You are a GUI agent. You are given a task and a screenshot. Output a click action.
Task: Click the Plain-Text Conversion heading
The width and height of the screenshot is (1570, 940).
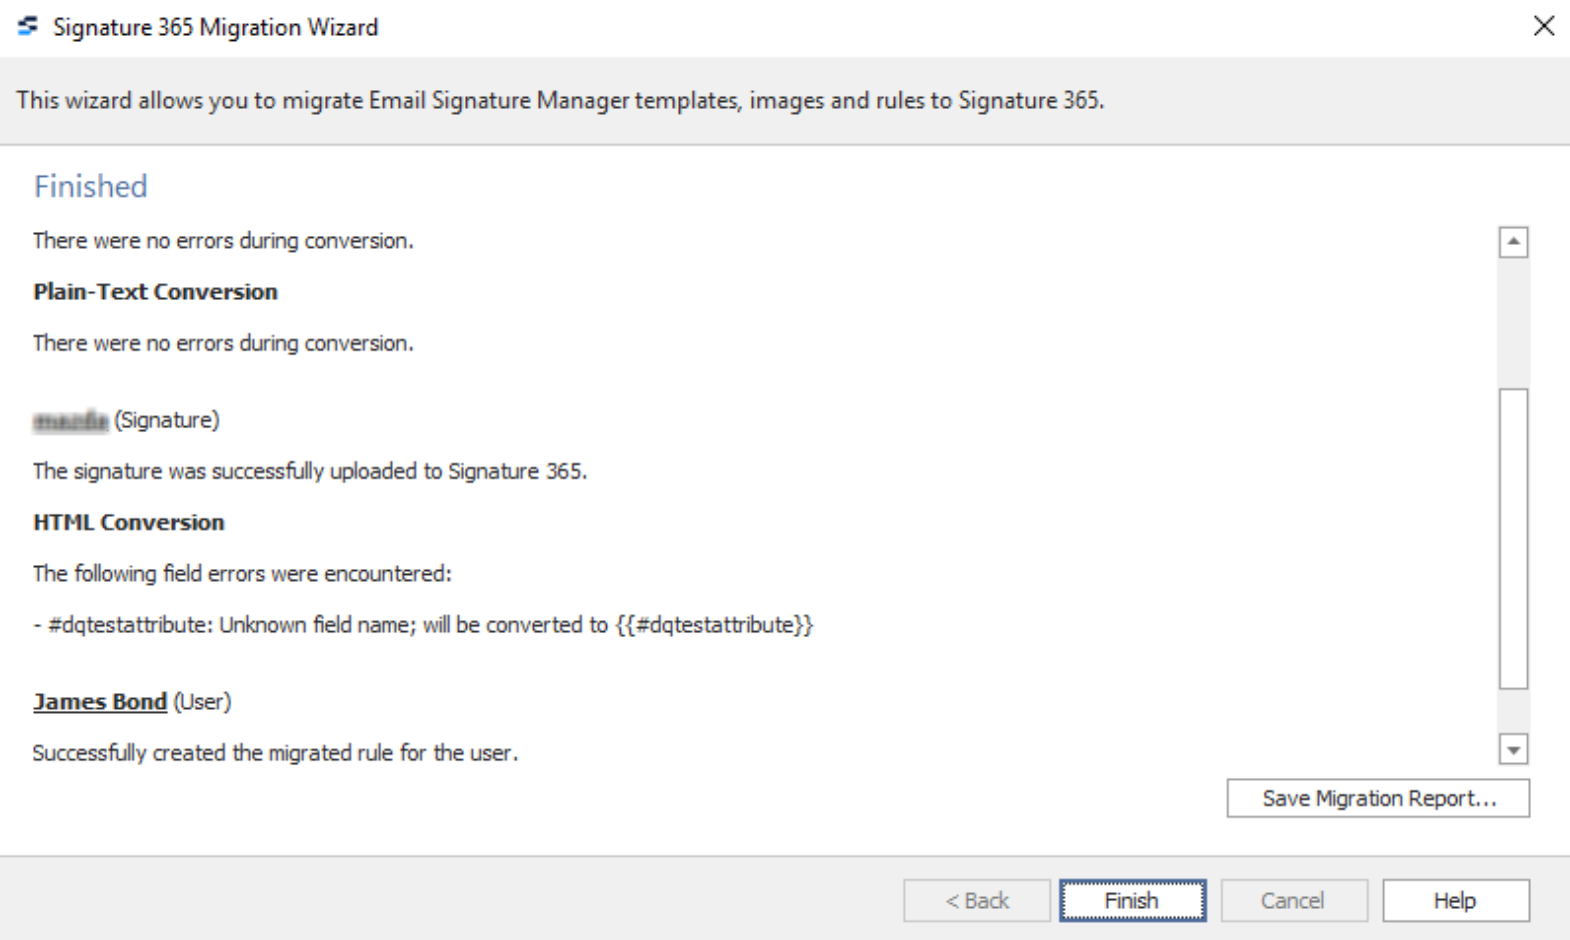pyautogui.click(x=155, y=292)
